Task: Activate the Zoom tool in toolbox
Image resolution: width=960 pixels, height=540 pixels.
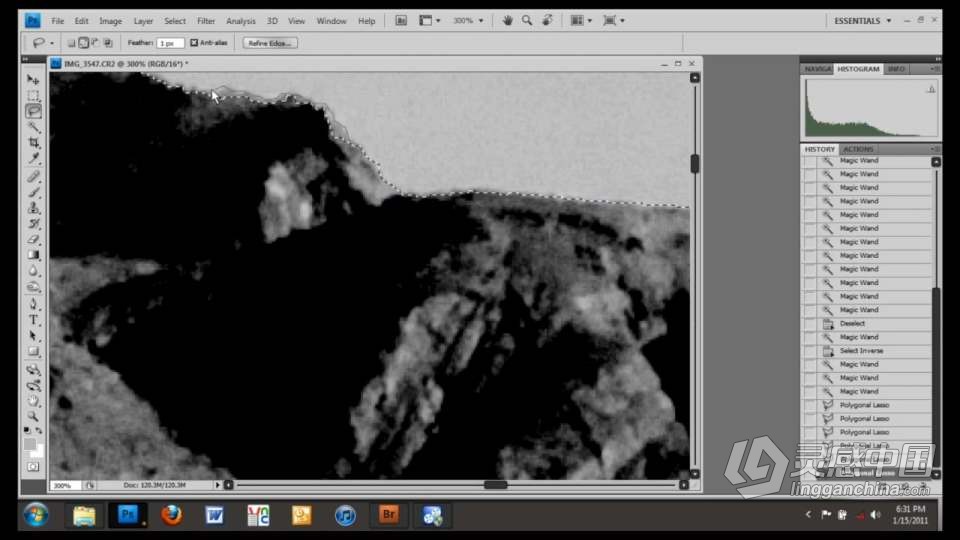Action: tap(33, 416)
